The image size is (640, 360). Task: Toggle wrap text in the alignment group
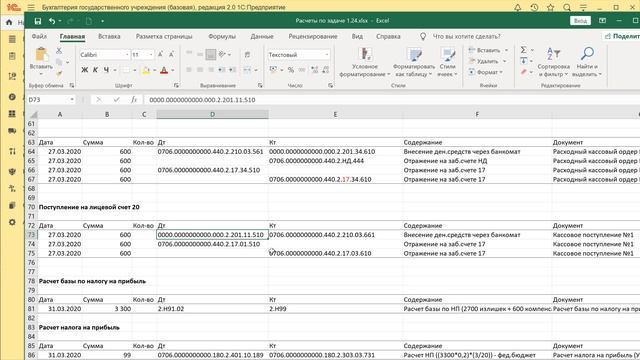pos(247,54)
